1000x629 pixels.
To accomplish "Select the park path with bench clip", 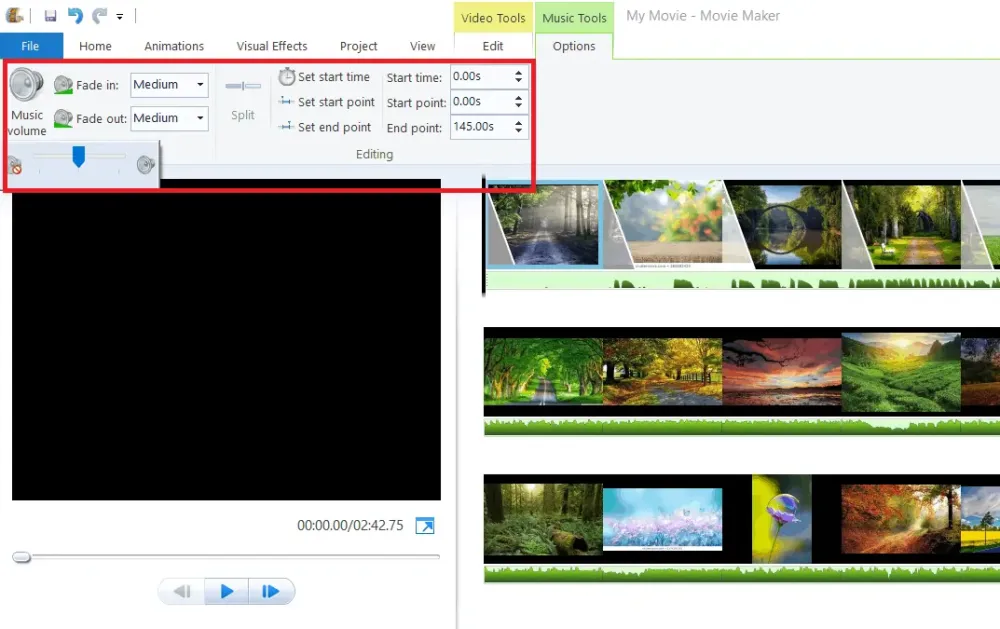I will click(902, 225).
